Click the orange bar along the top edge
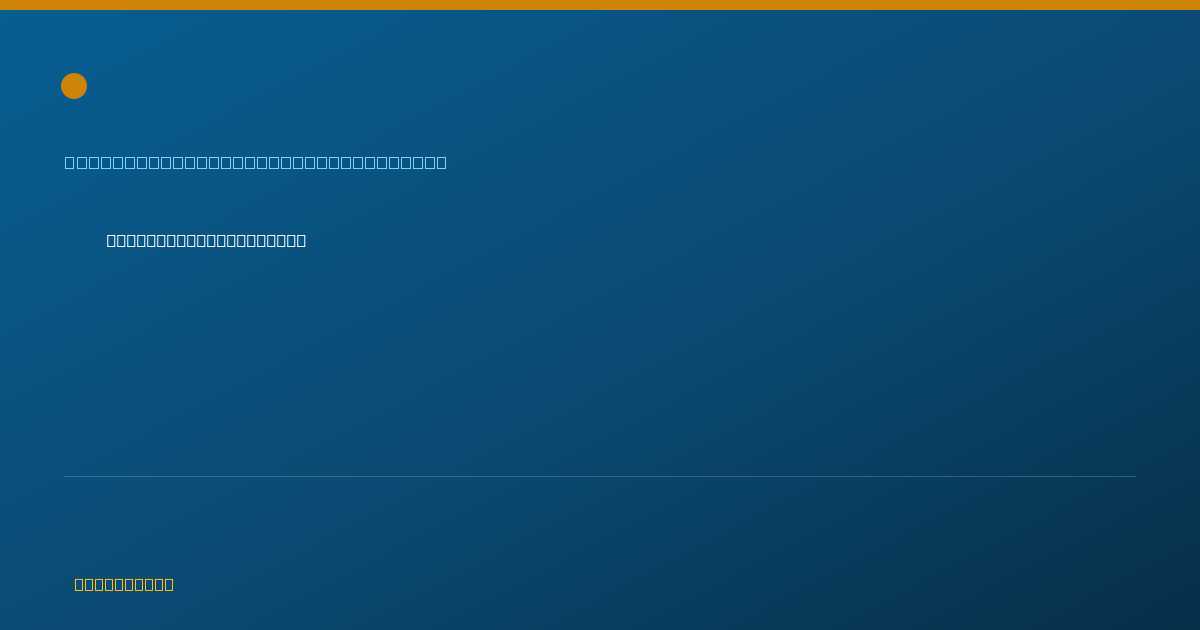Screen dimensions: 1200x630 click(x=600, y=5)
